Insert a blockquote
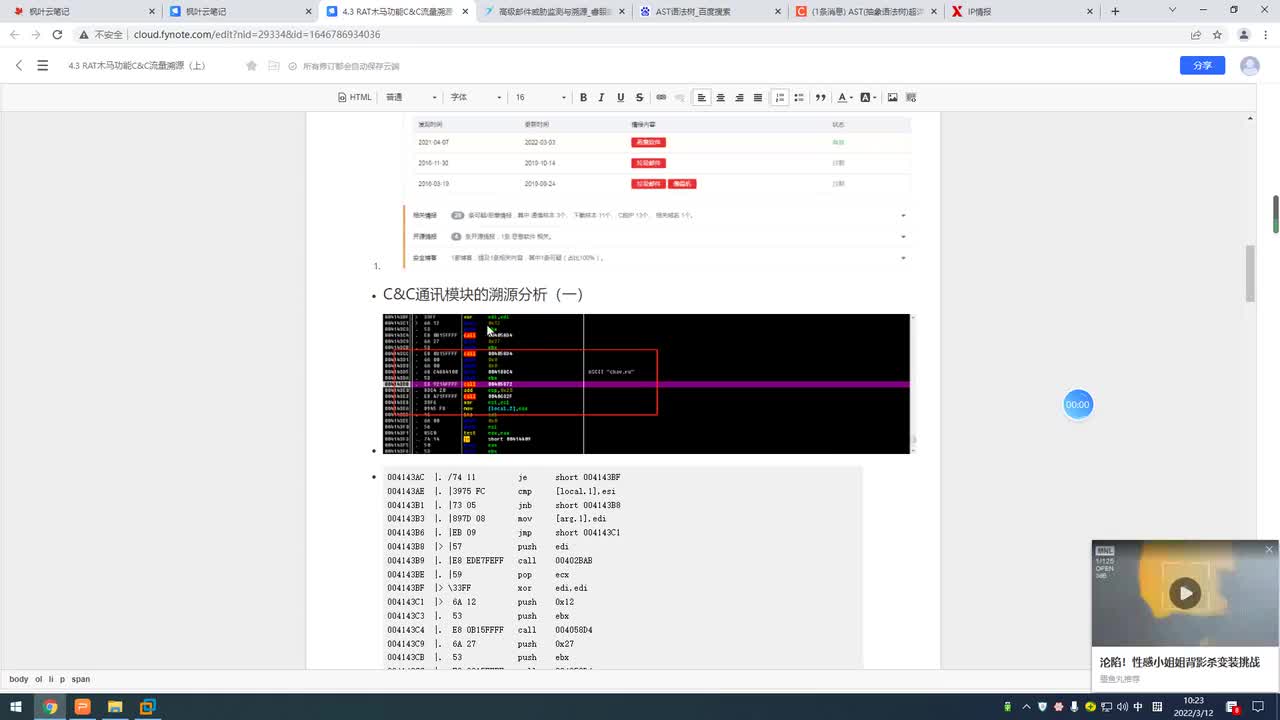This screenshot has height=720, width=1280. tap(821, 97)
